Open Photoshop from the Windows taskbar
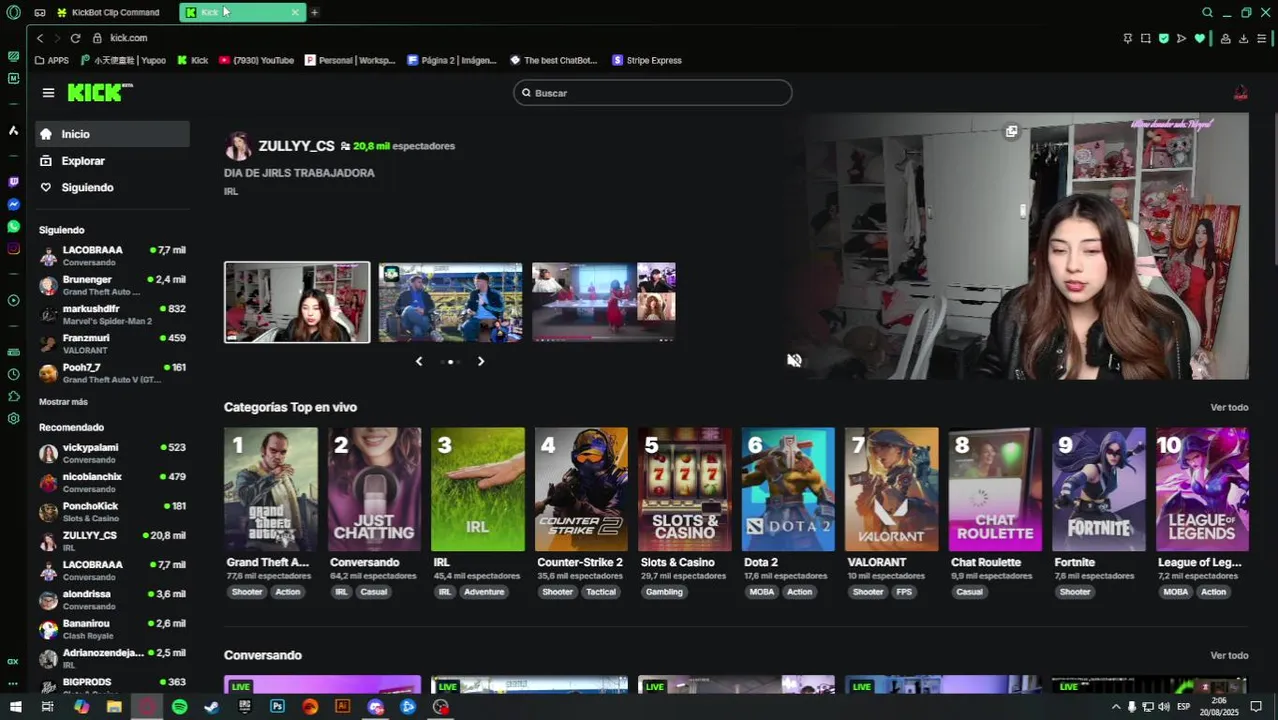 pos(277,707)
